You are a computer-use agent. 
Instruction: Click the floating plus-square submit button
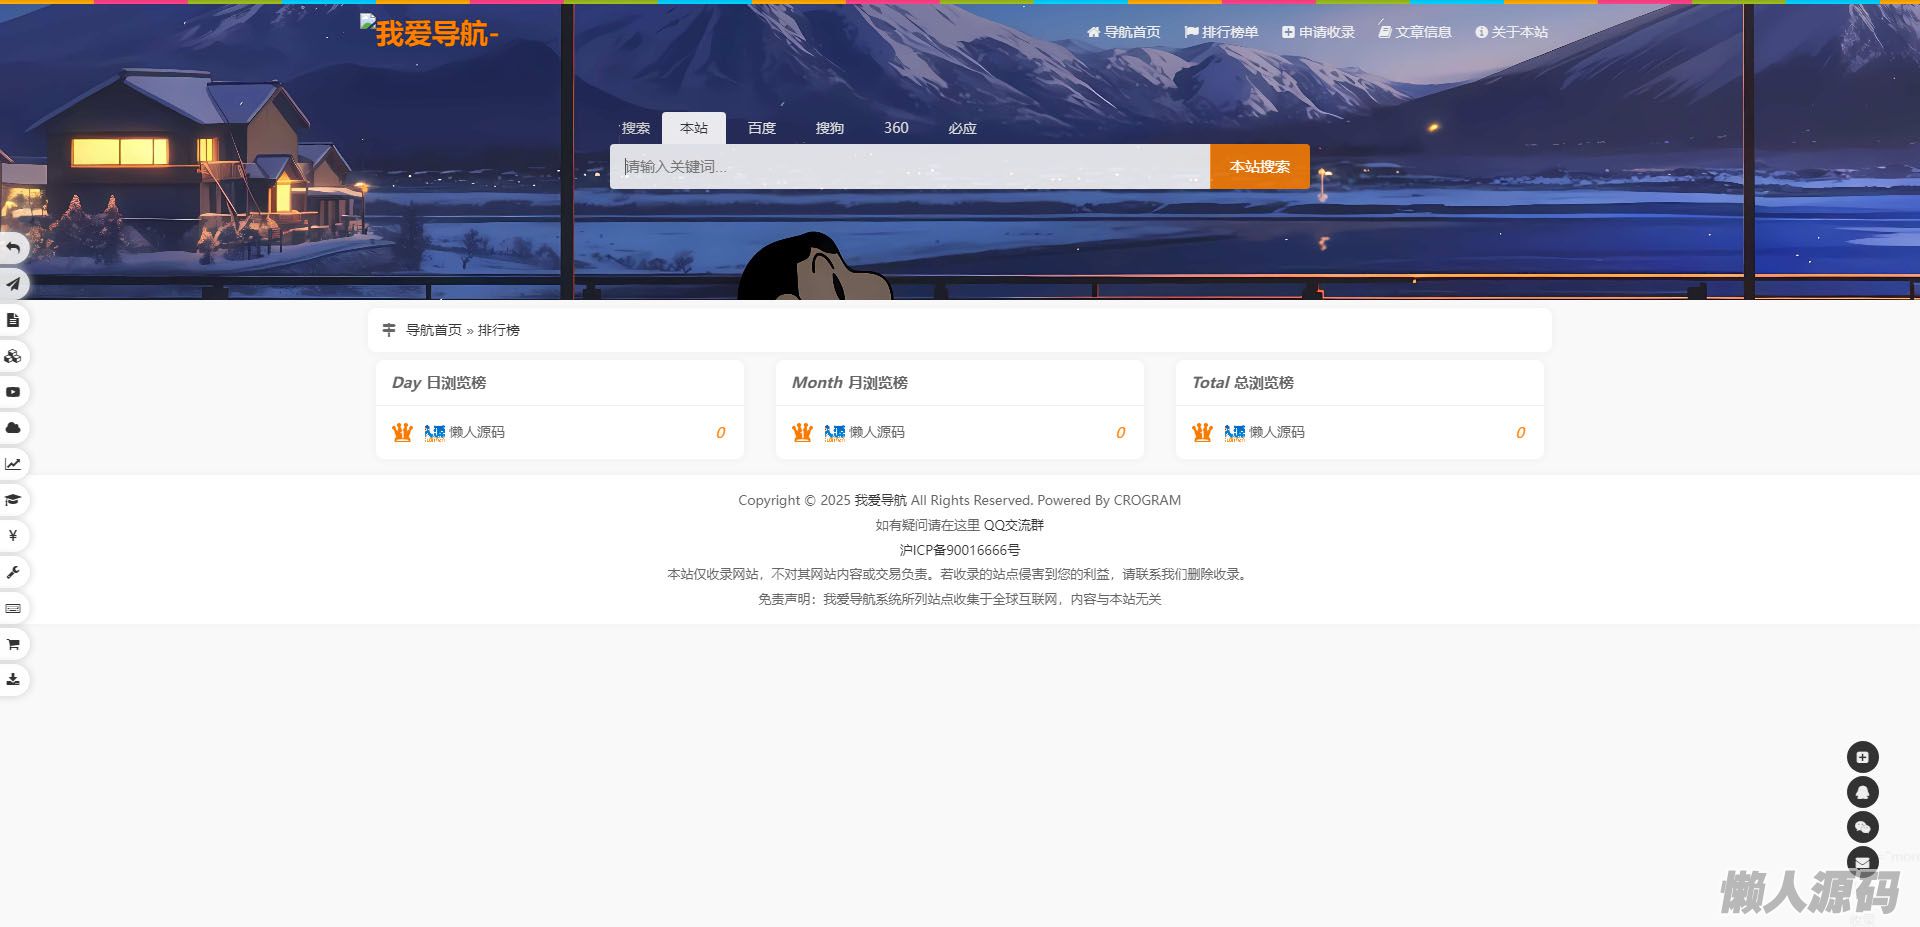[x=1862, y=757]
